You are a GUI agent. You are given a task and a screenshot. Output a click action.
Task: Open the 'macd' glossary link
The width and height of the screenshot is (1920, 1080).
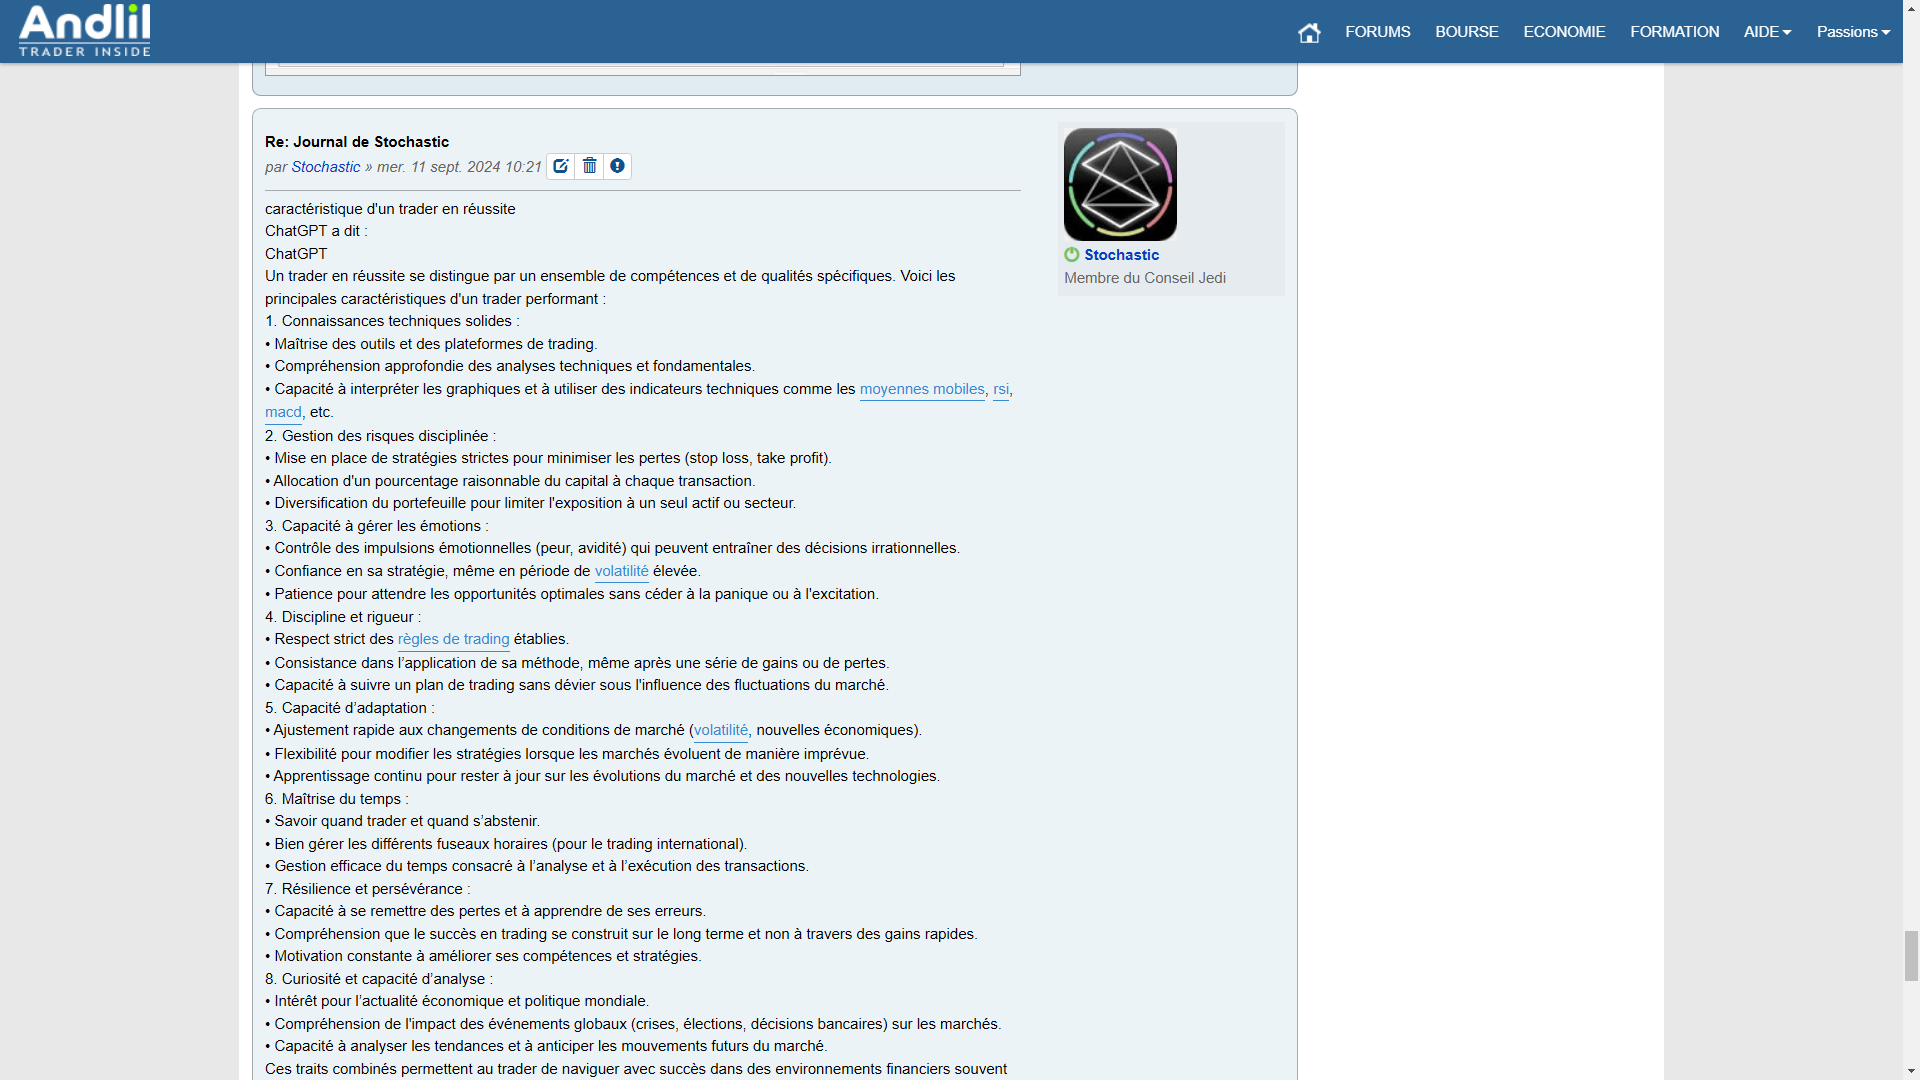[x=283, y=412]
